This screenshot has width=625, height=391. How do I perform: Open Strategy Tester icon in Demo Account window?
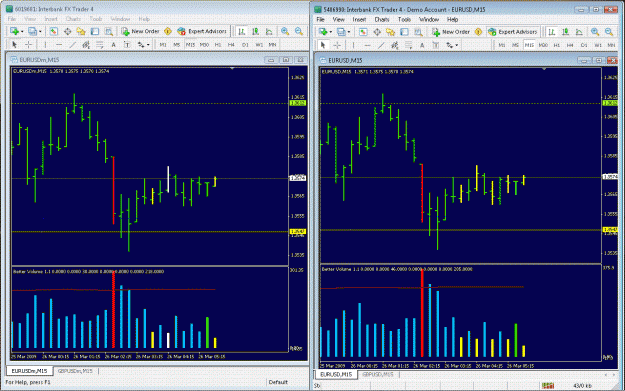pos(418,32)
